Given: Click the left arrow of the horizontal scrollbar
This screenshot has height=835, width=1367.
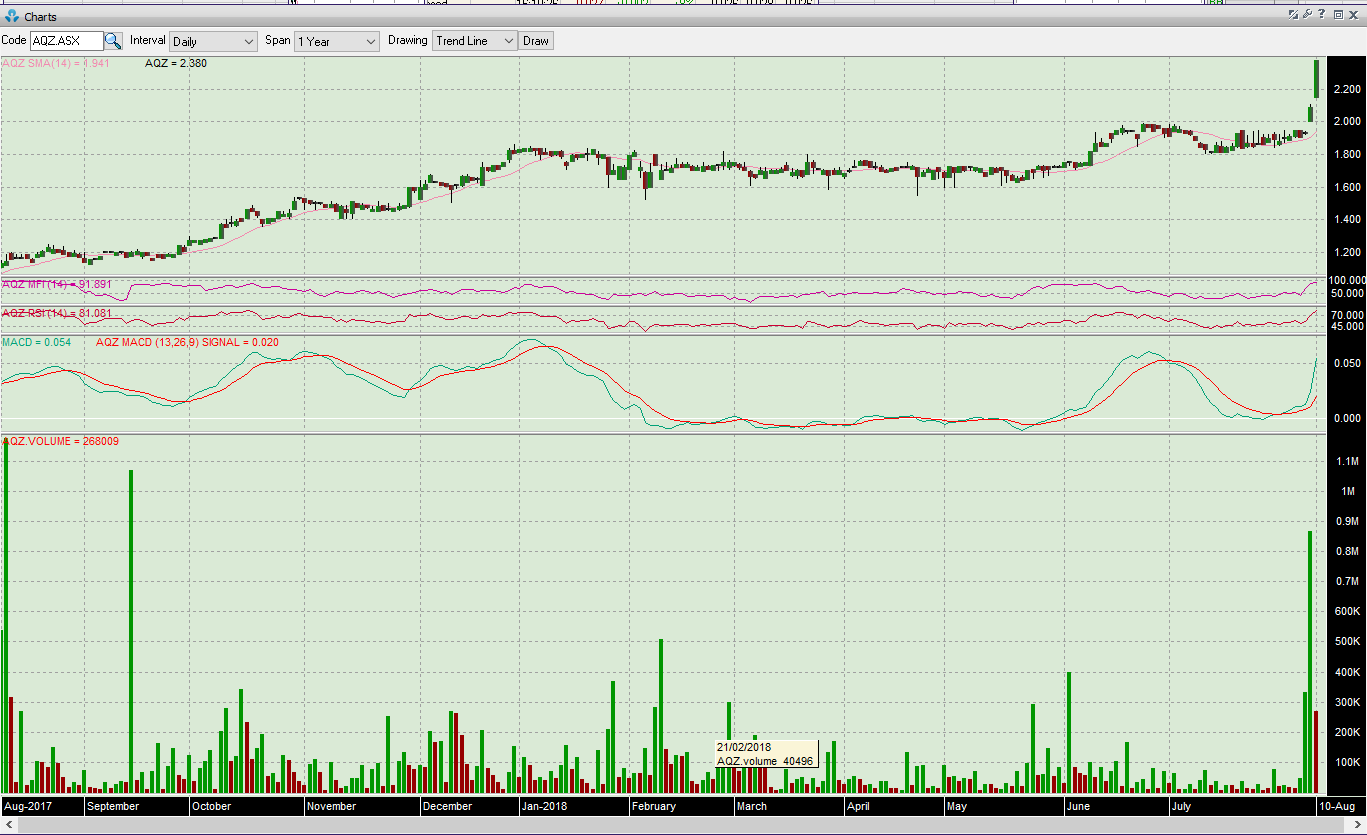Looking at the screenshot, I should click(9, 825).
